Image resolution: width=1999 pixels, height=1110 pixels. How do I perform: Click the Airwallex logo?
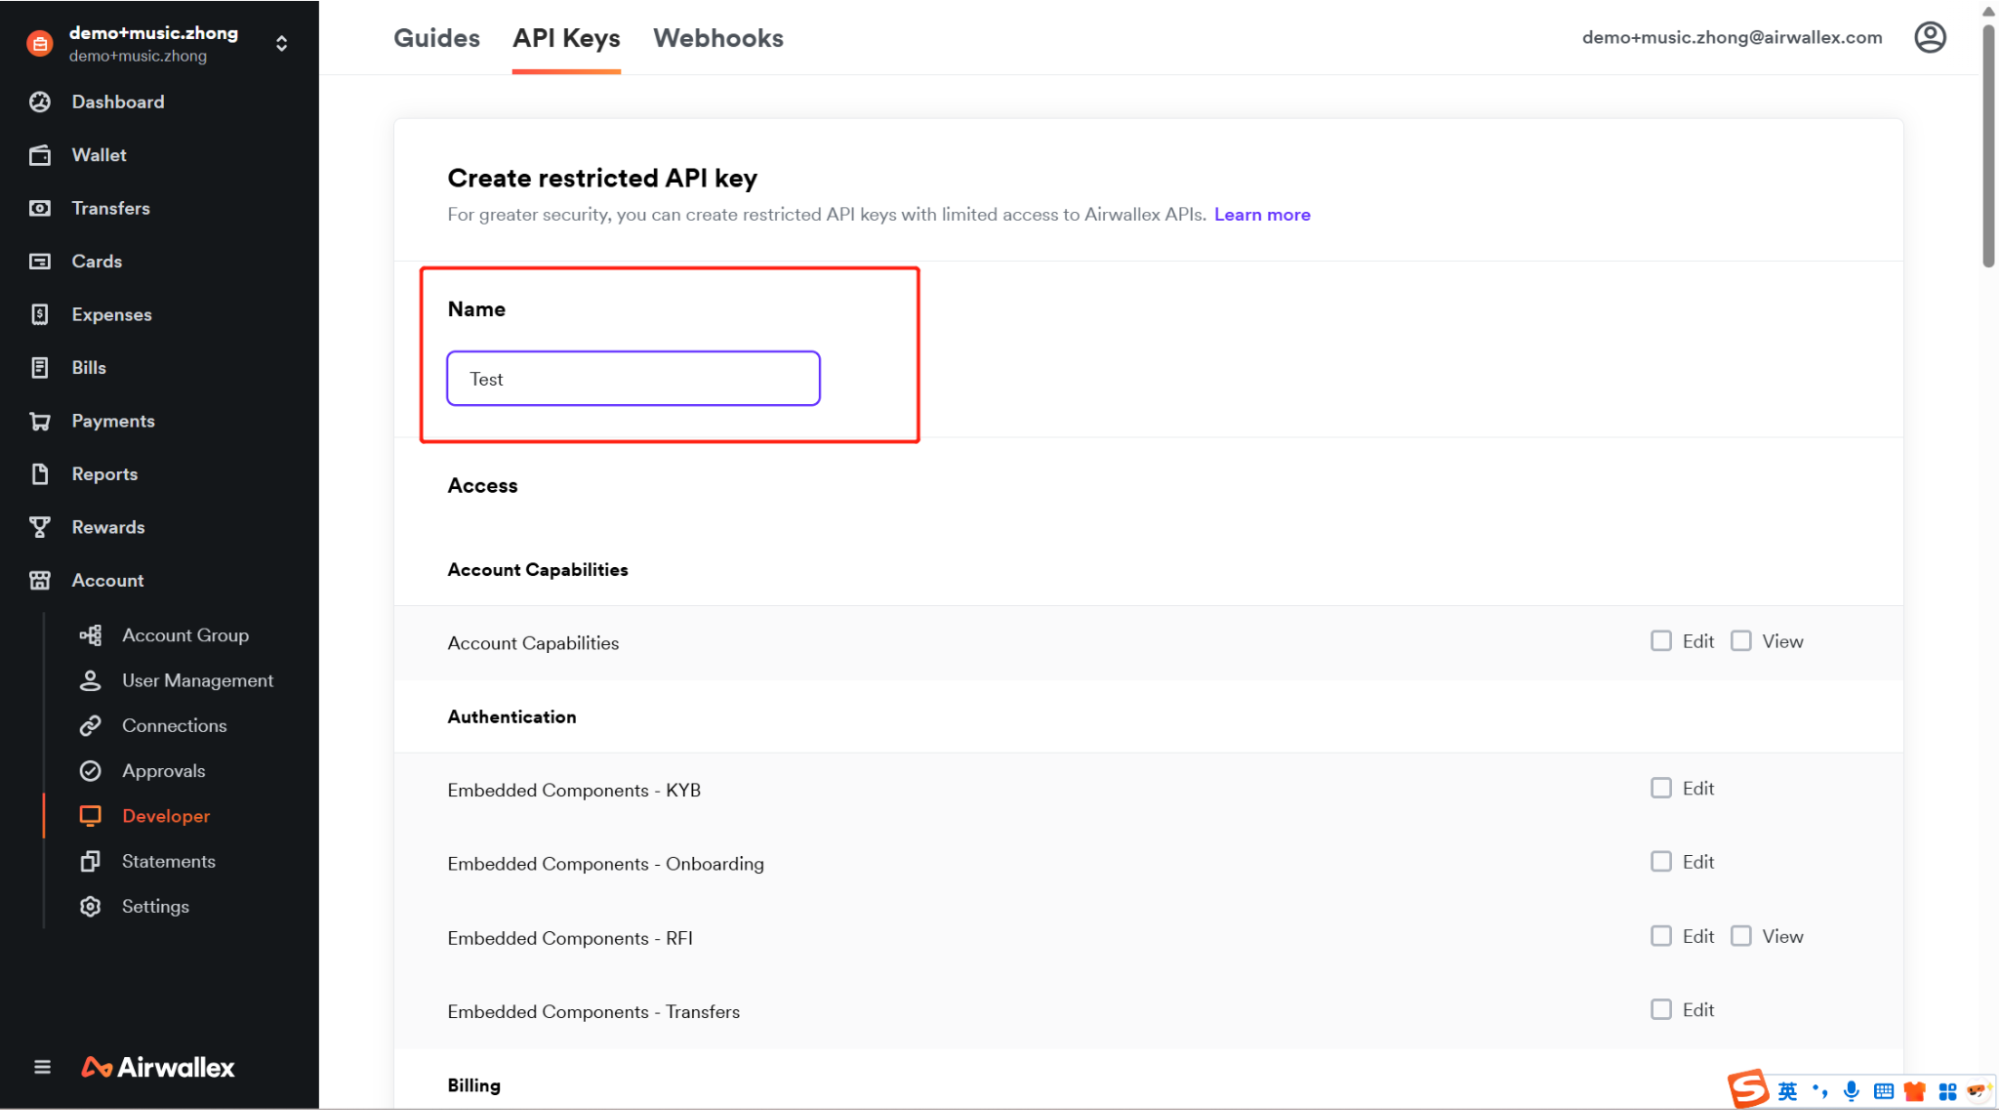158,1067
